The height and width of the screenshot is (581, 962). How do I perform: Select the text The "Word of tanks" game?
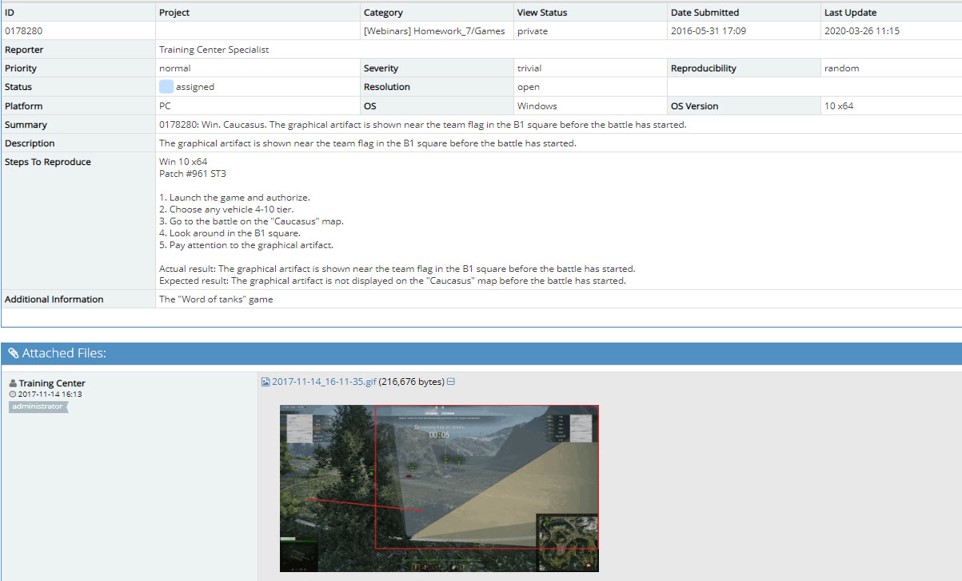coord(216,299)
